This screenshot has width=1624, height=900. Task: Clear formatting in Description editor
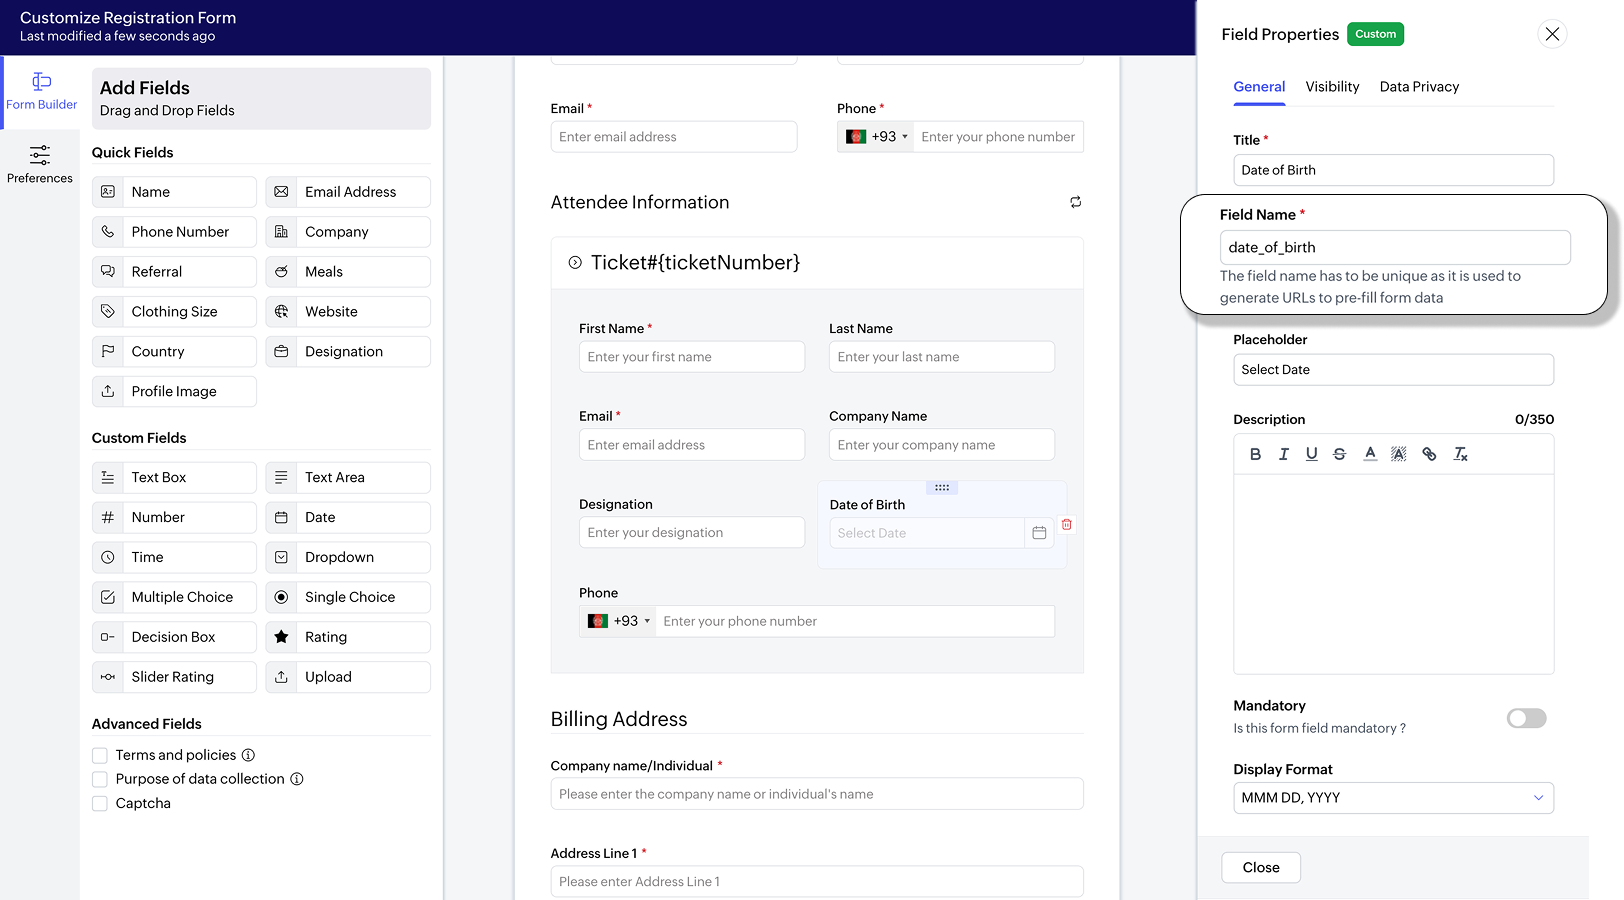1460,454
